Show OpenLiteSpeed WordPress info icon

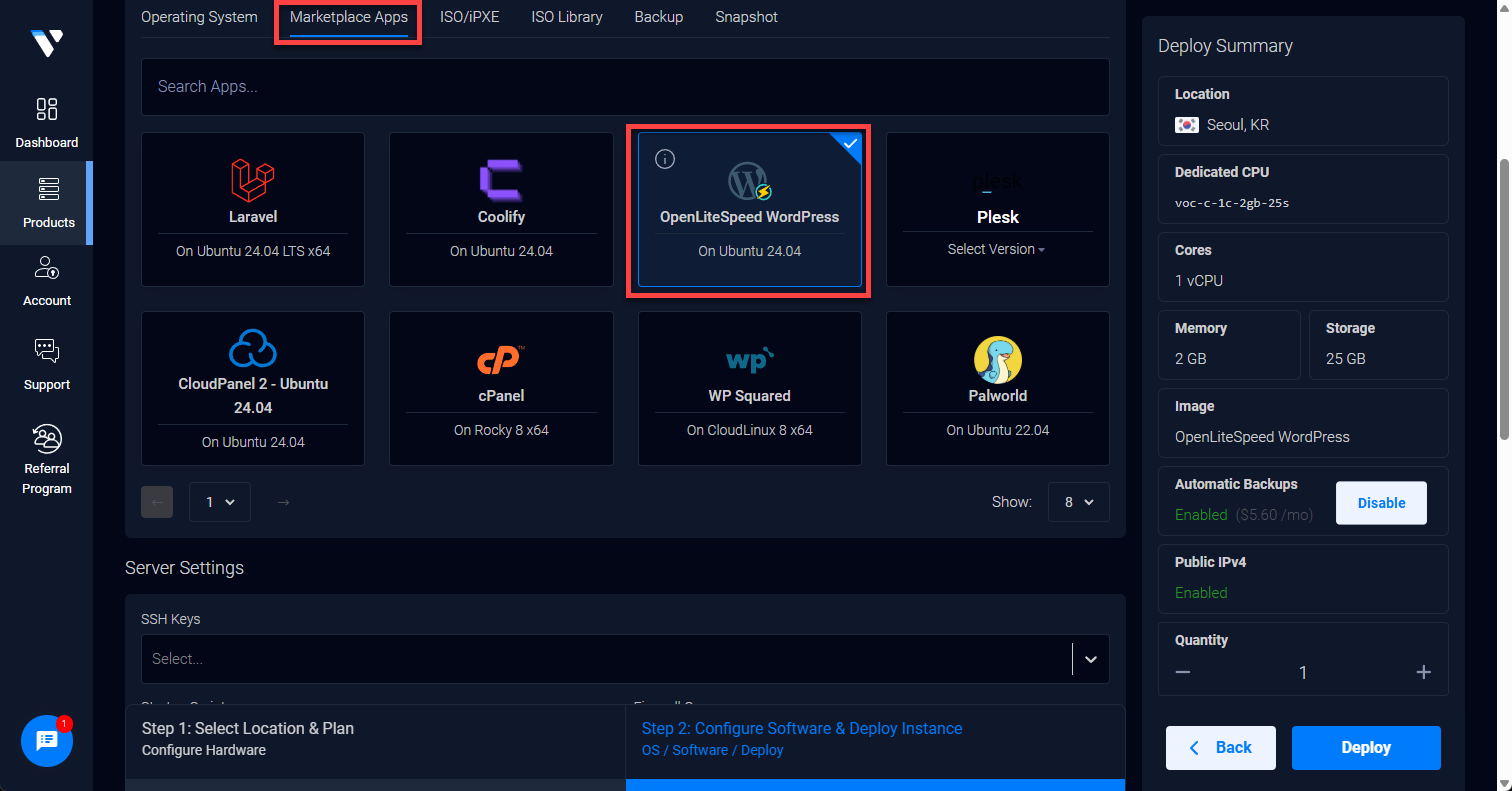tap(665, 159)
